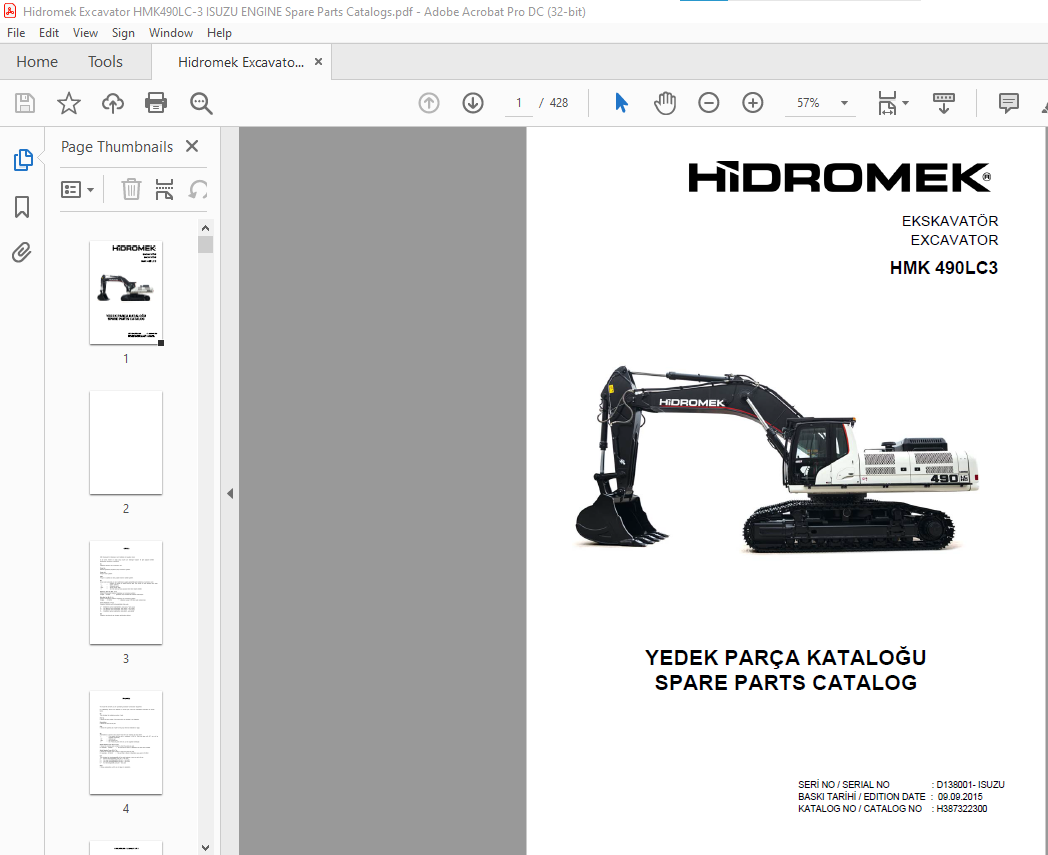
Task: Upload file to cloud icon
Action: pyautogui.click(x=112, y=103)
